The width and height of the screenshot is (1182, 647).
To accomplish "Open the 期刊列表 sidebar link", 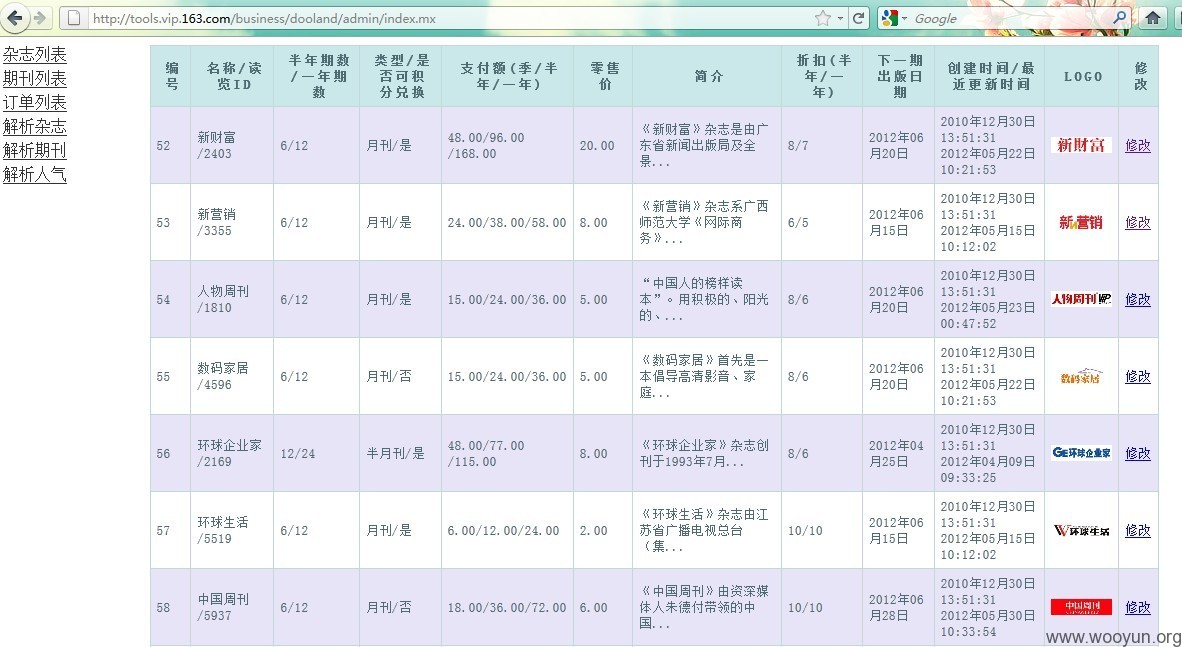I will pos(35,78).
